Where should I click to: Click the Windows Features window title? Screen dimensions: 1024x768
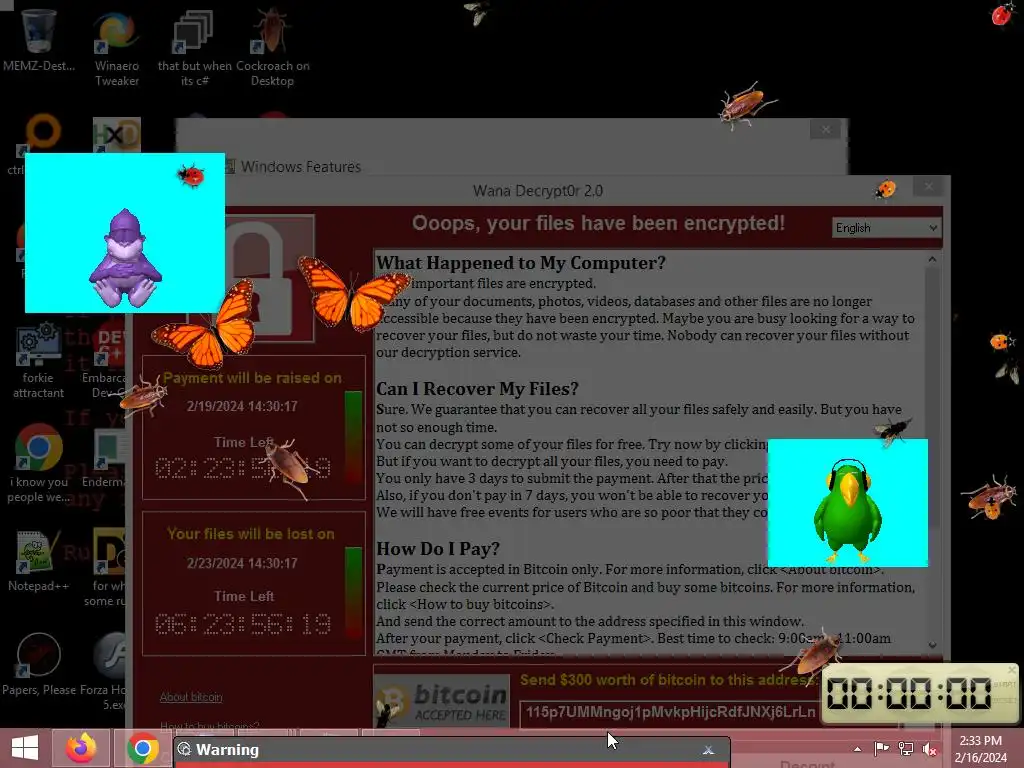[x=300, y=167]
